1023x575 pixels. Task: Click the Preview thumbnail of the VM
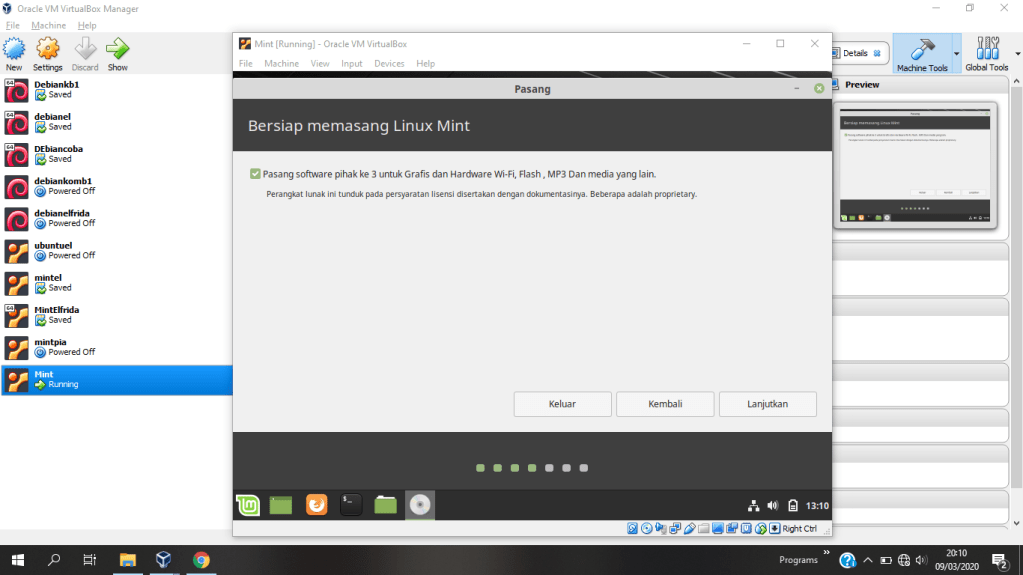(x=916, y=165)
